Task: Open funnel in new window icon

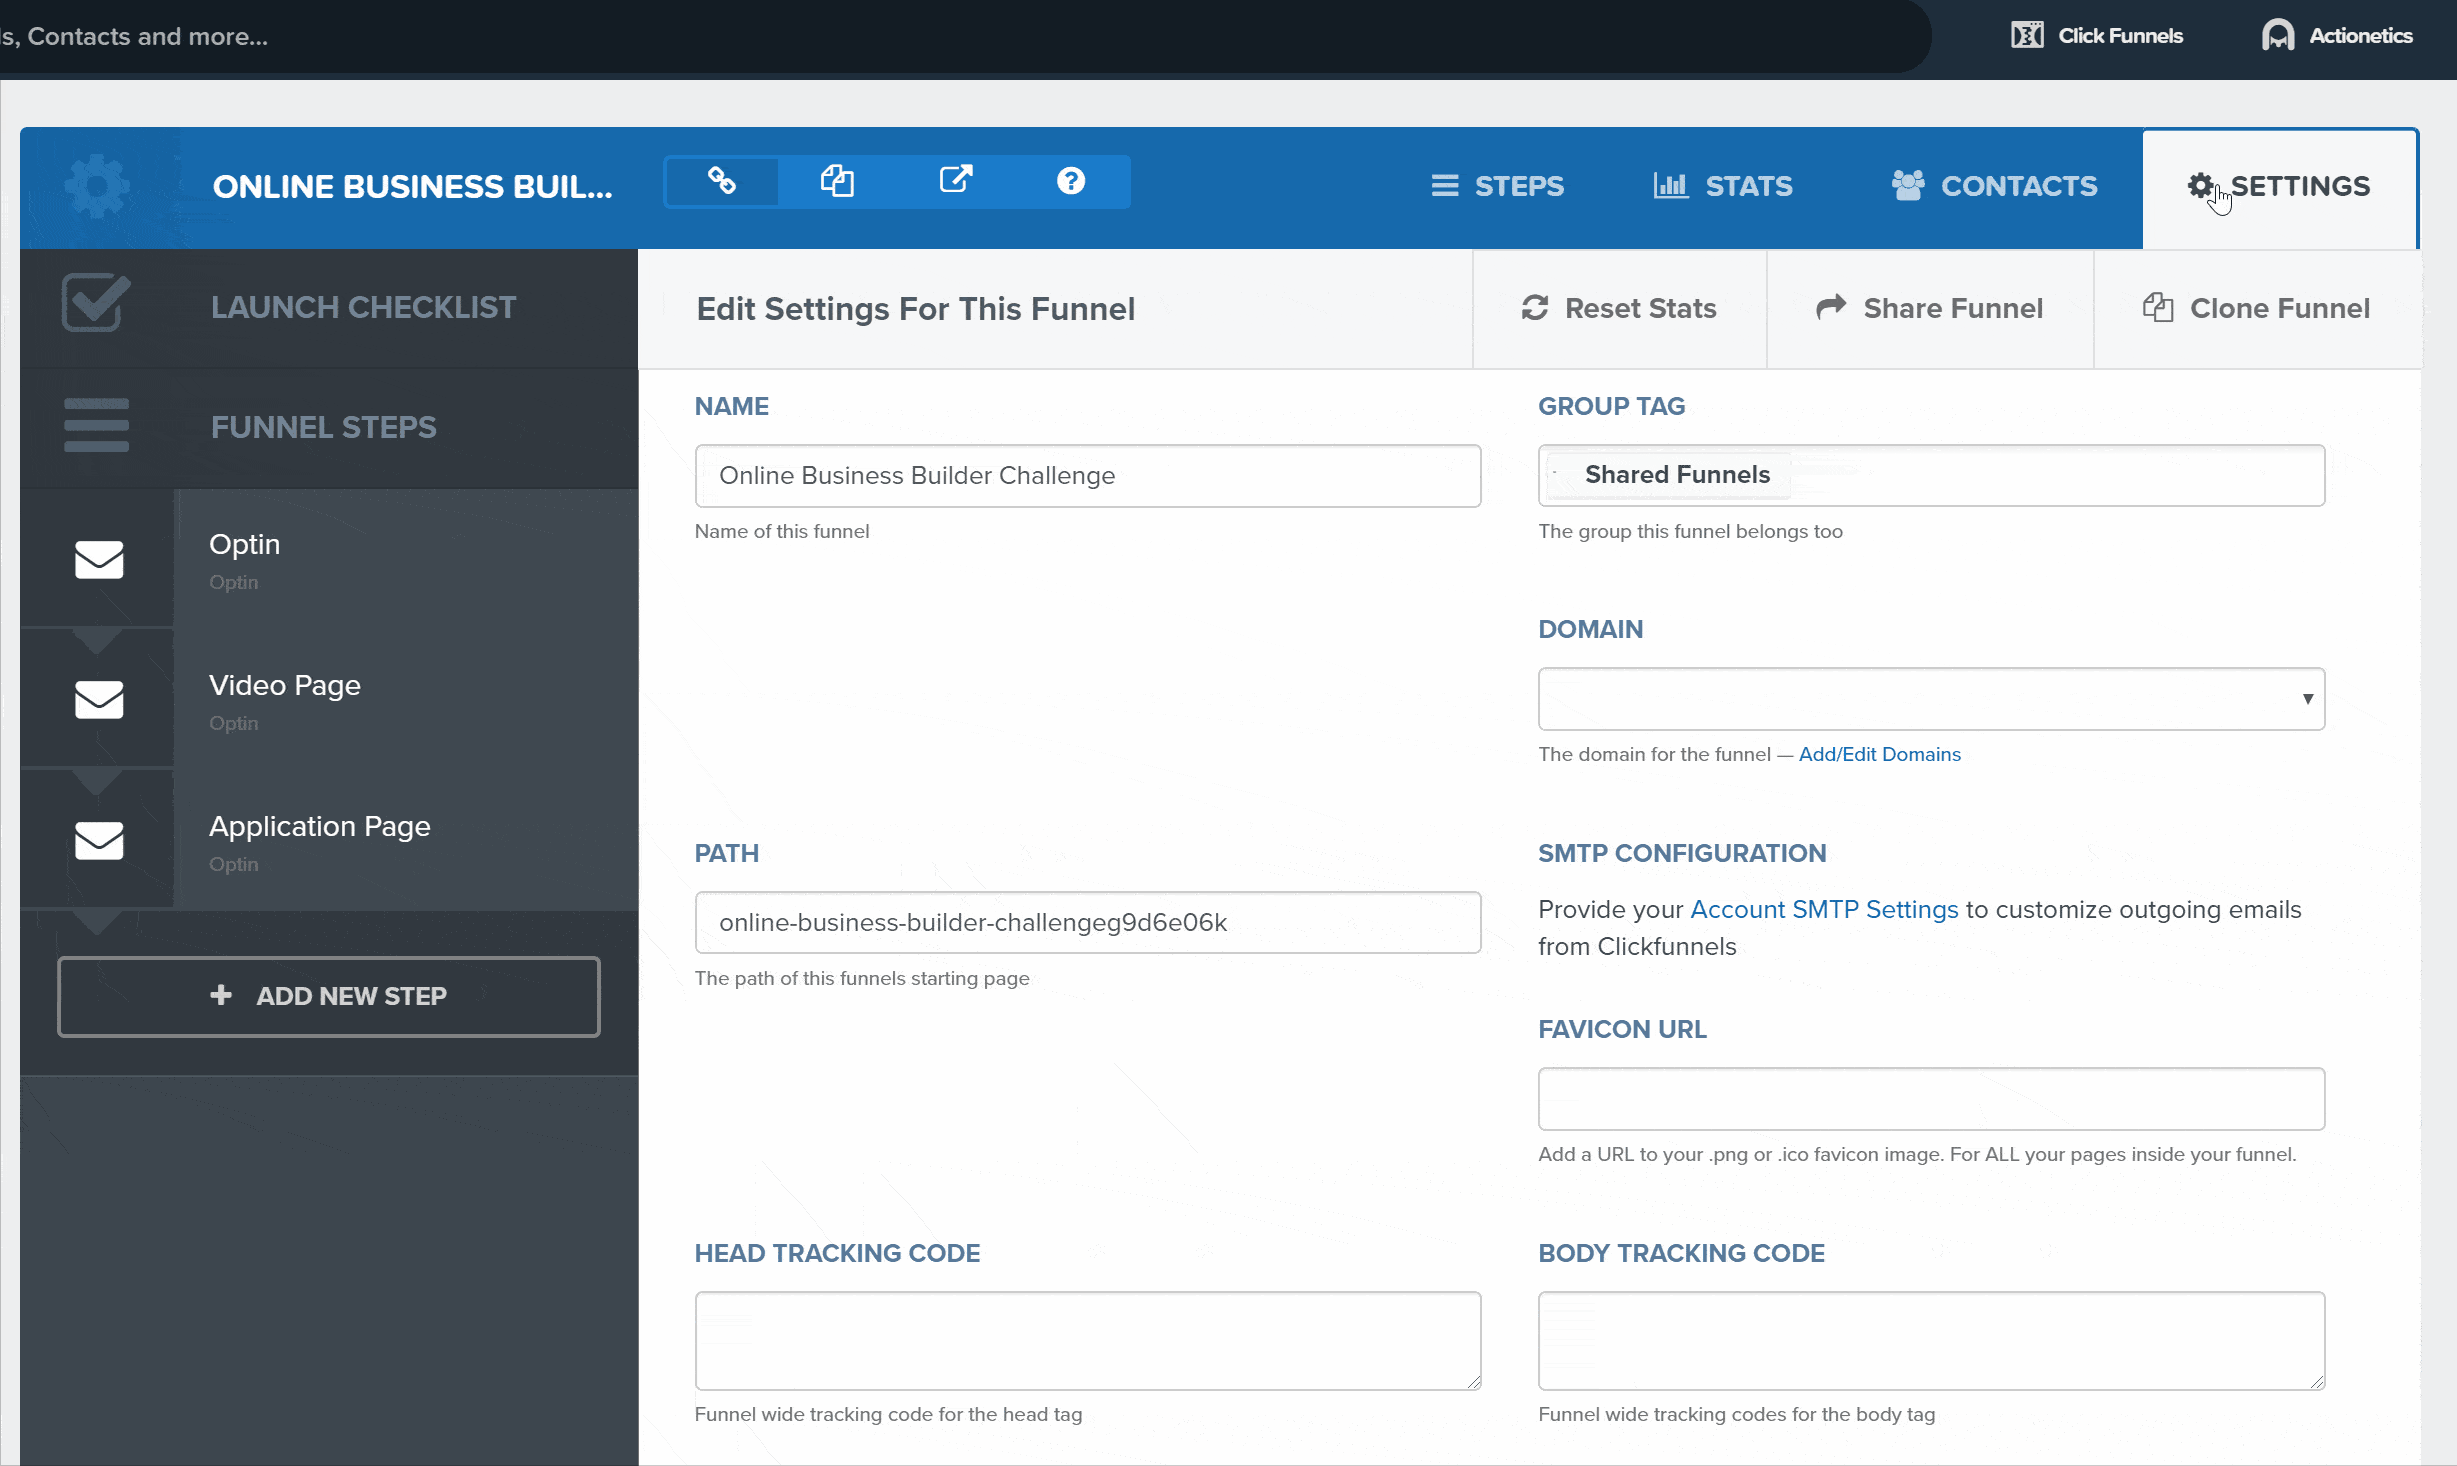Action: point(955,180)
